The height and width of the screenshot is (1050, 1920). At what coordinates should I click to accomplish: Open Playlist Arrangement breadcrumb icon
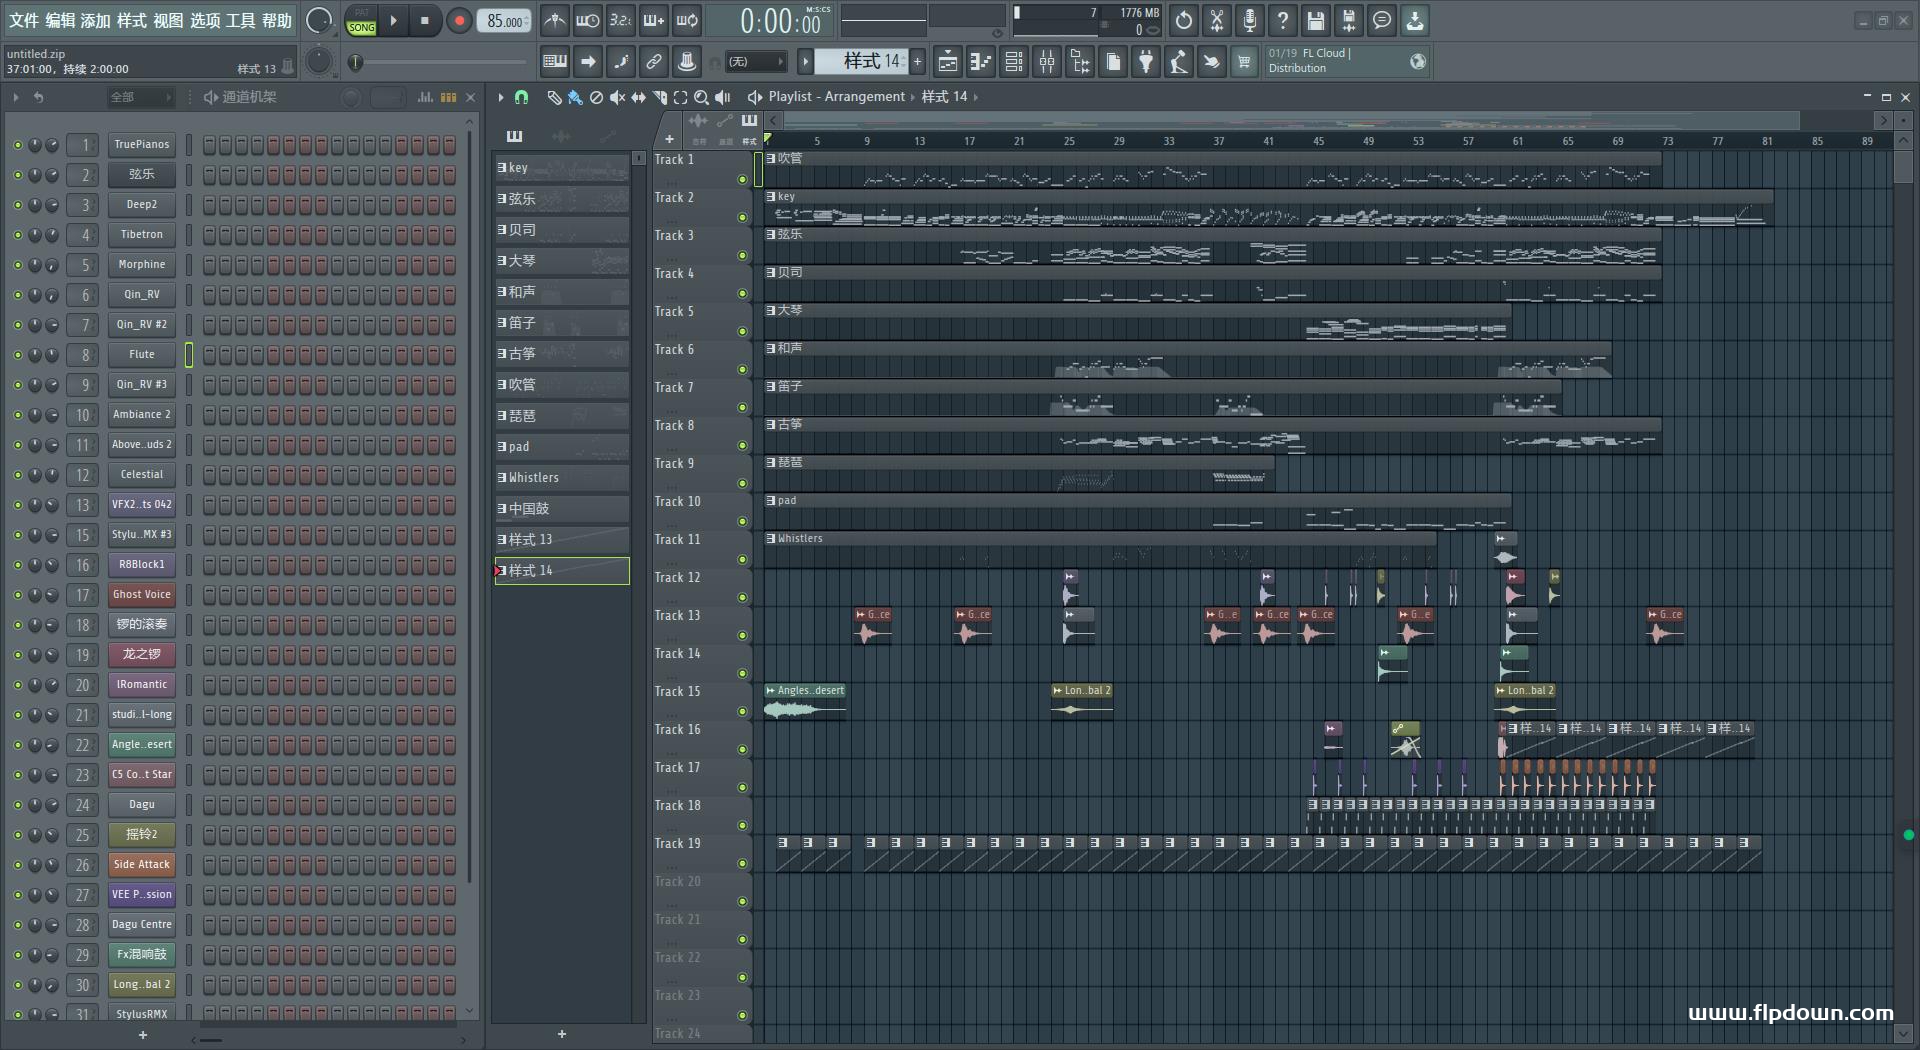coord(755,97)
